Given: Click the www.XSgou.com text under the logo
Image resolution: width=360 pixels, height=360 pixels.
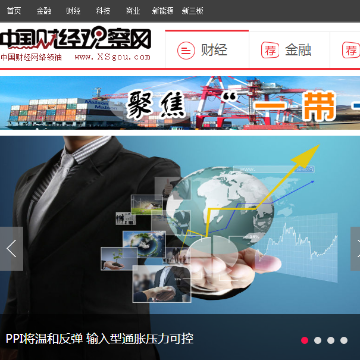Looking at the screenshot, I should tap(112, 57).
